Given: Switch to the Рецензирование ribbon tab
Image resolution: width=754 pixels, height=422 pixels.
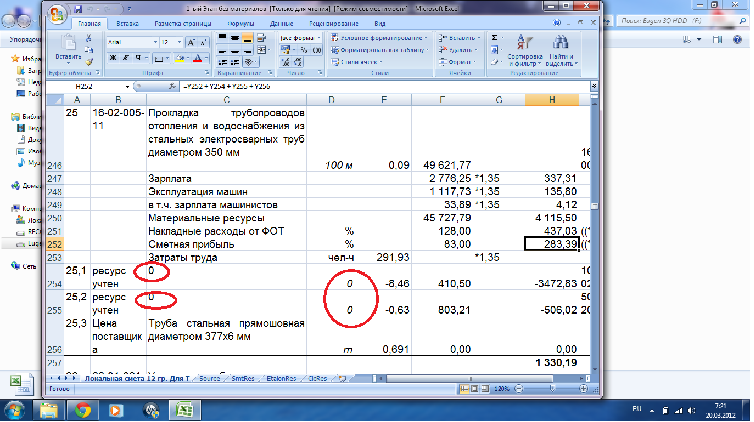Looking at the screenshot, I should tap(334, 23).
